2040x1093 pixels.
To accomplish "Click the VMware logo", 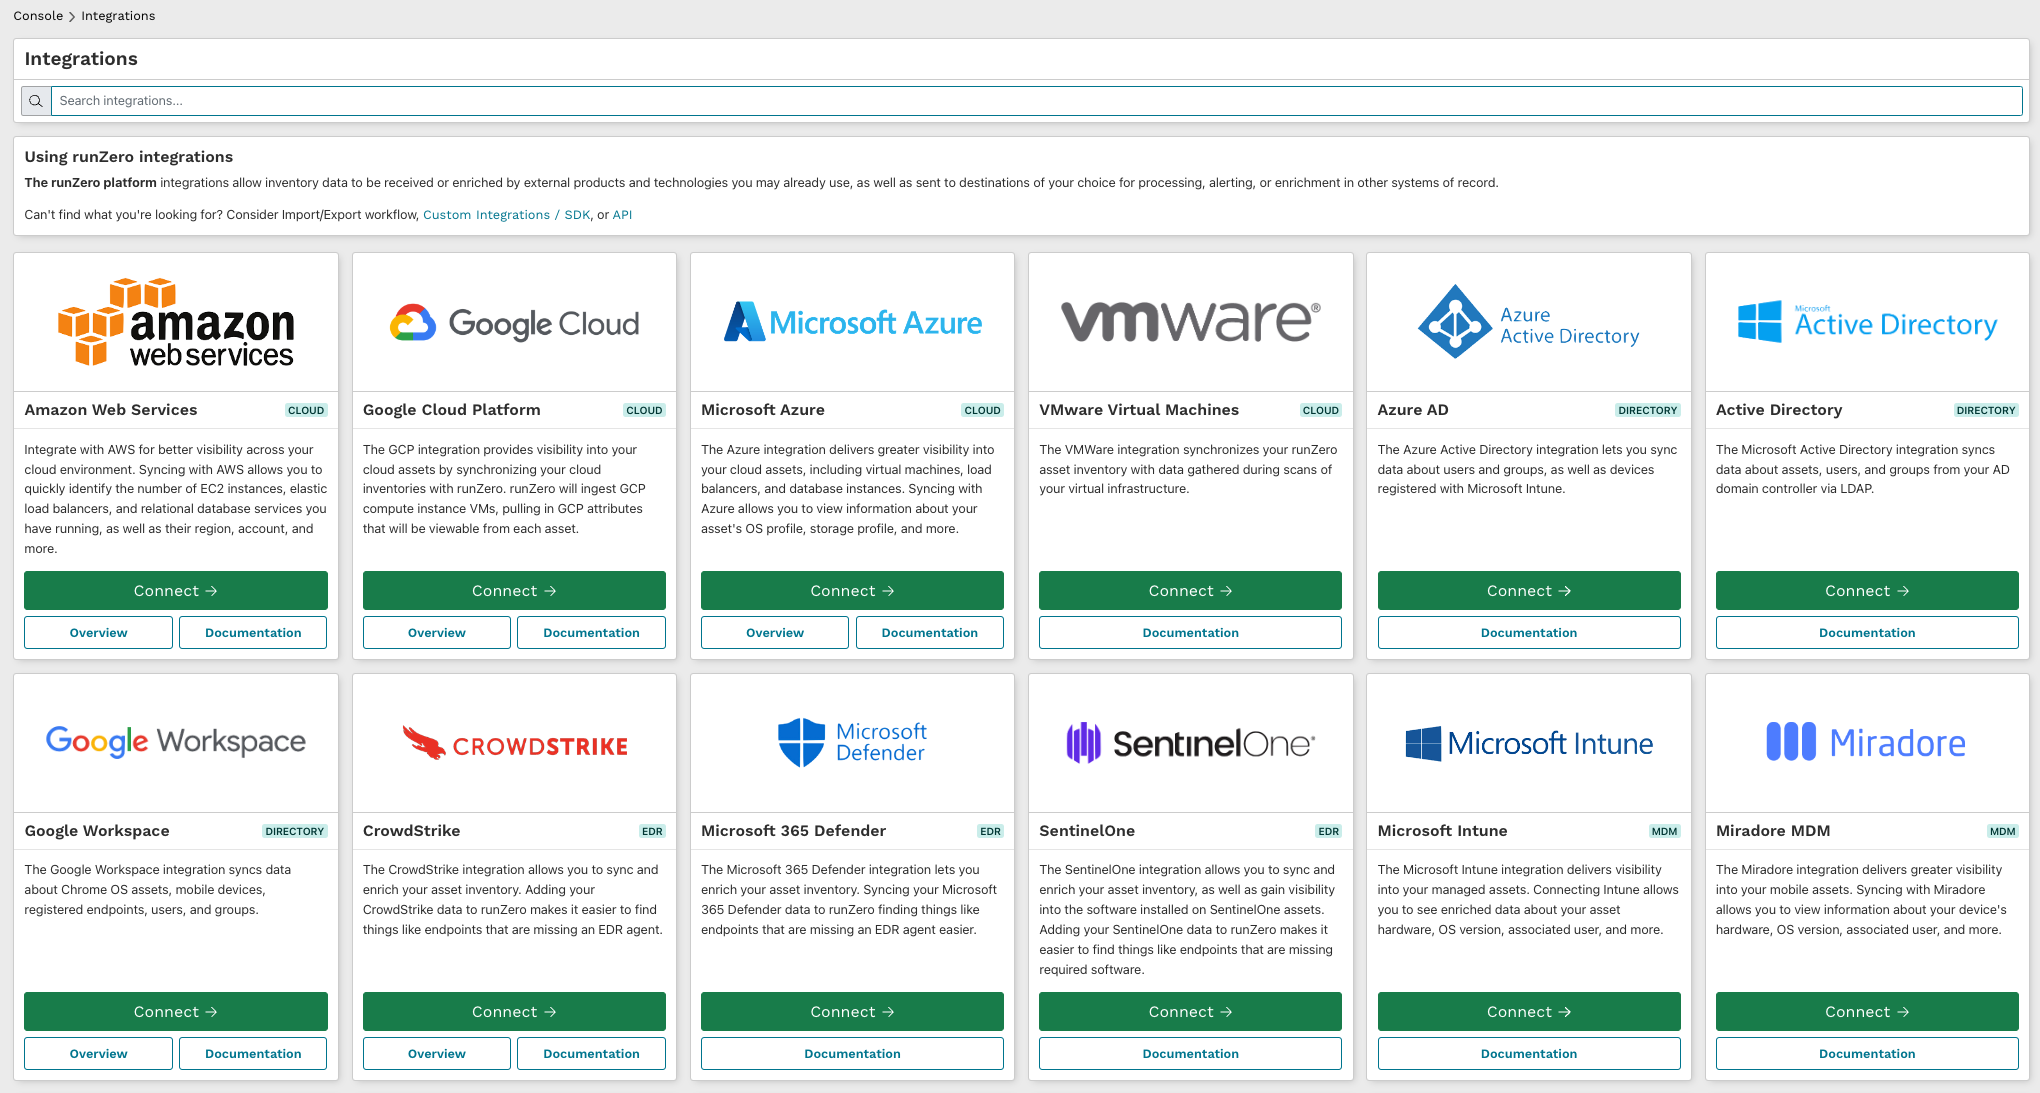I will (x=1190, y=322).
